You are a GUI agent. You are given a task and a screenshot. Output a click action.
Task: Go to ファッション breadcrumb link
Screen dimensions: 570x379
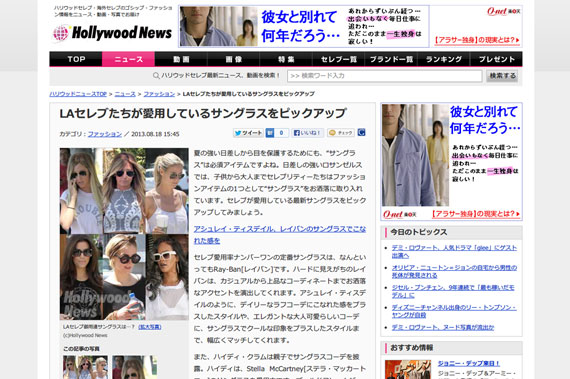click(159, 94)
